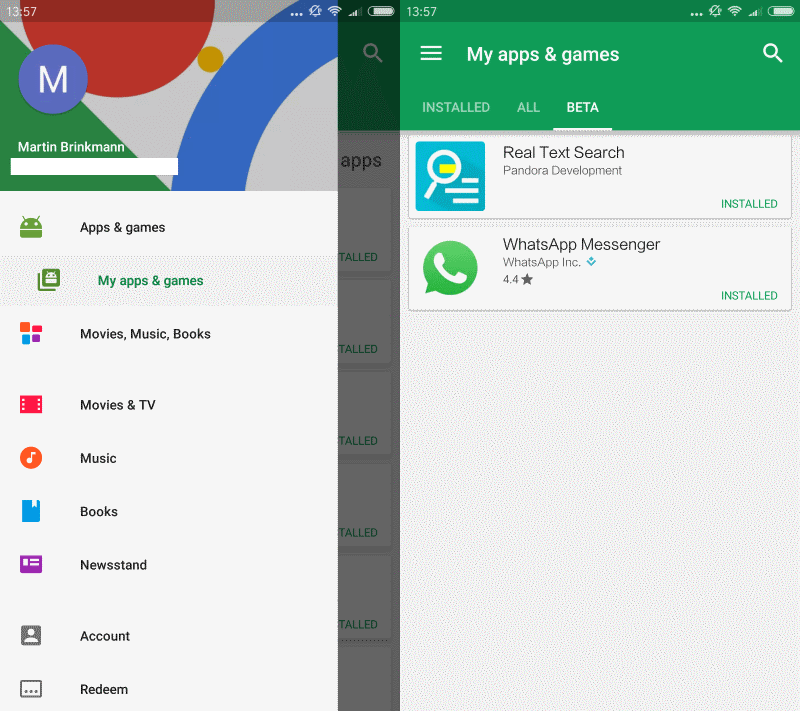Open Apps & games in the drawer
This screenshot has width=800, height=711.
pos(169,227)
